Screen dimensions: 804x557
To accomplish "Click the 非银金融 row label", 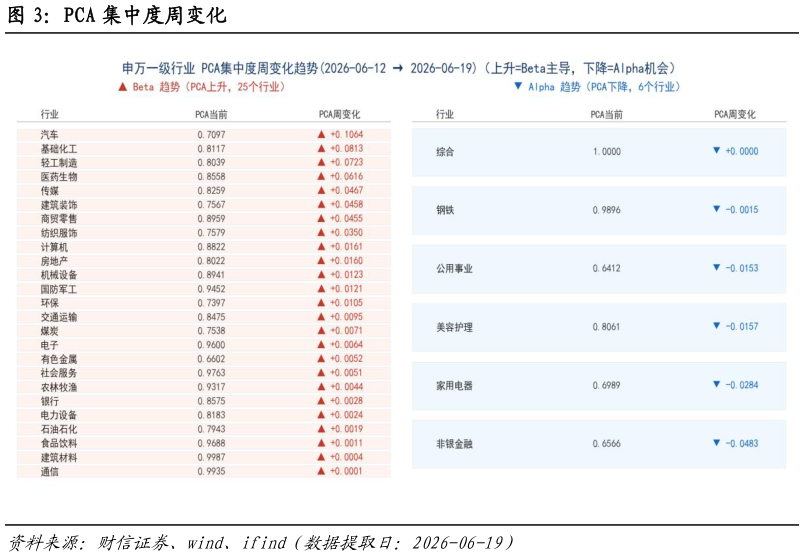I will click(454, 444).
